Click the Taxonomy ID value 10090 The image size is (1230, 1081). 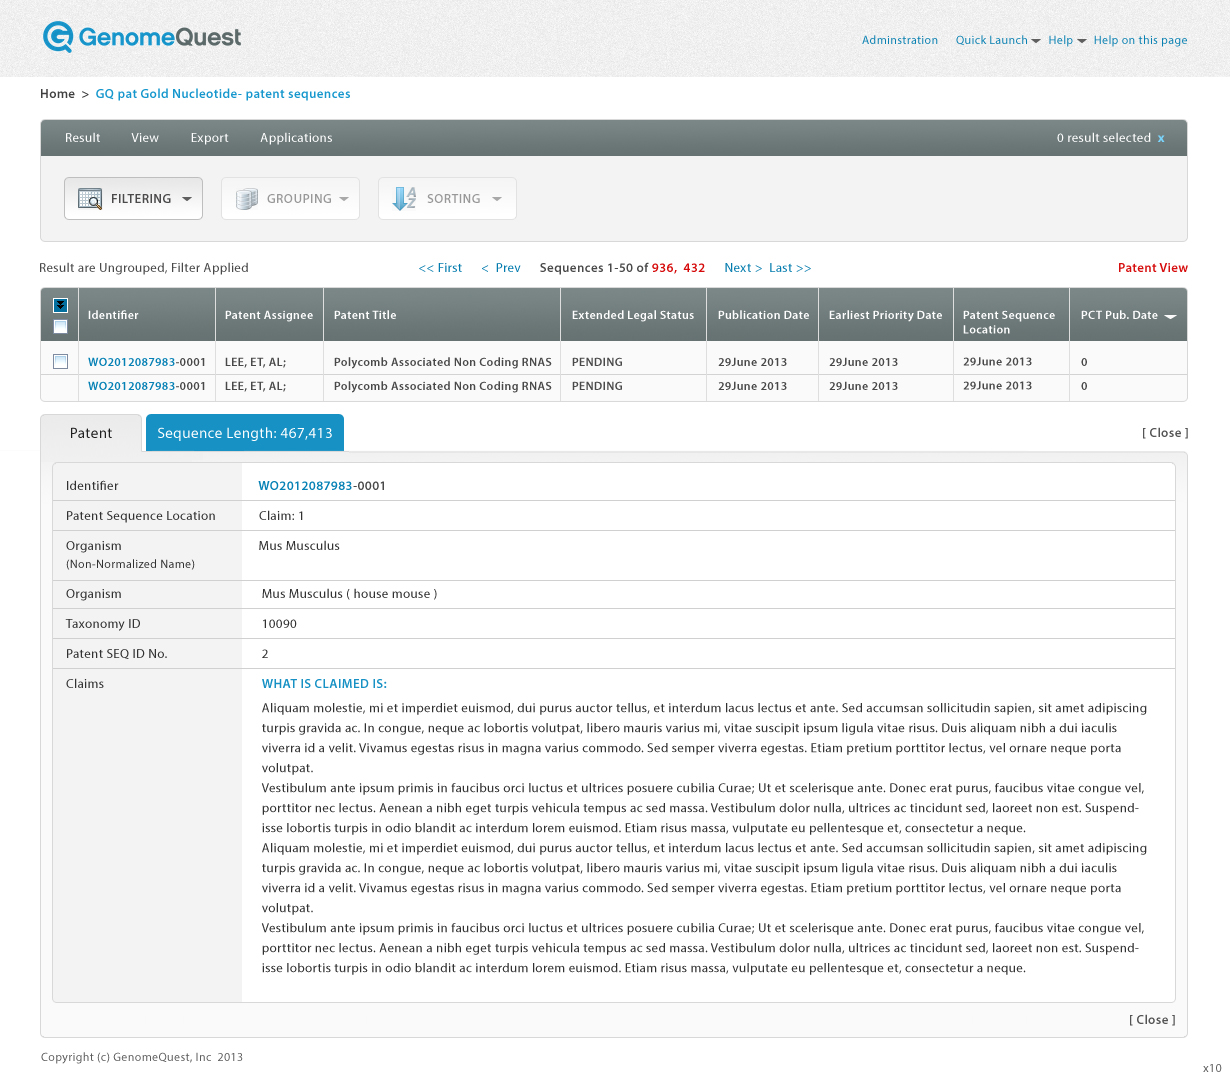click(279, 624)
